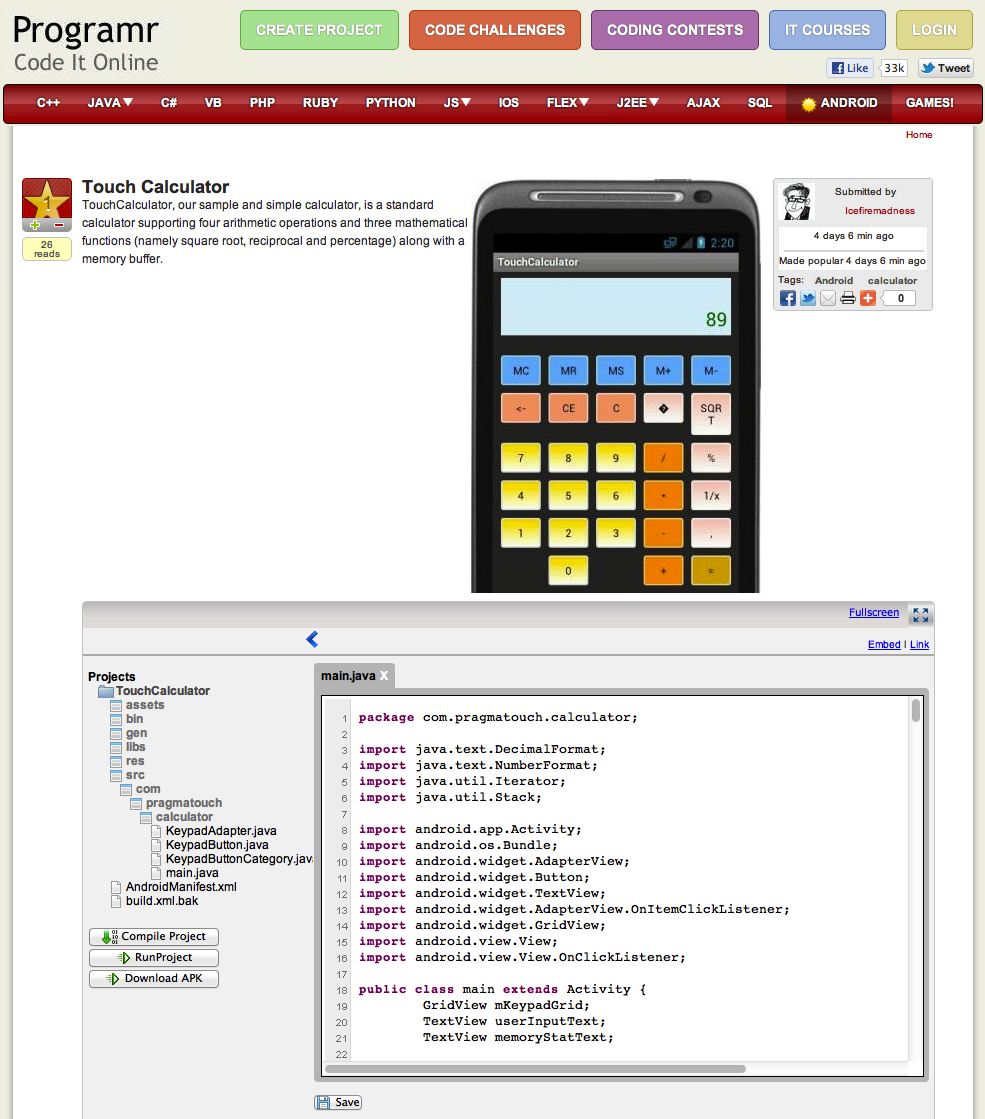Expand the bin folder
This screenshot has height=1119, width=985.
click(127, 719)
